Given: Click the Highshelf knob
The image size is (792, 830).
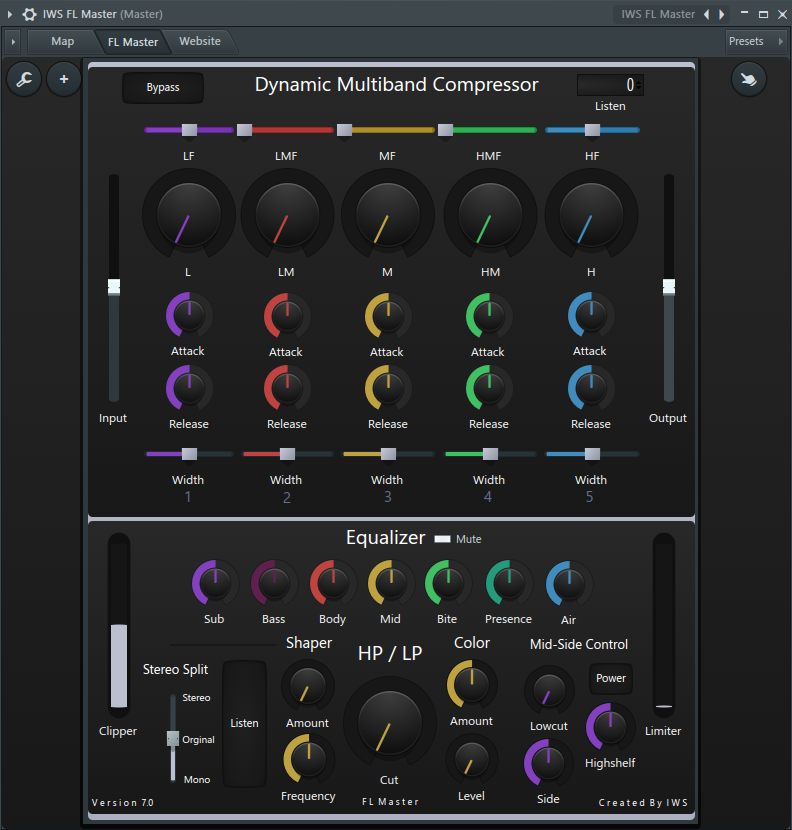Looking at the screenshot, I should pos(610,726).
